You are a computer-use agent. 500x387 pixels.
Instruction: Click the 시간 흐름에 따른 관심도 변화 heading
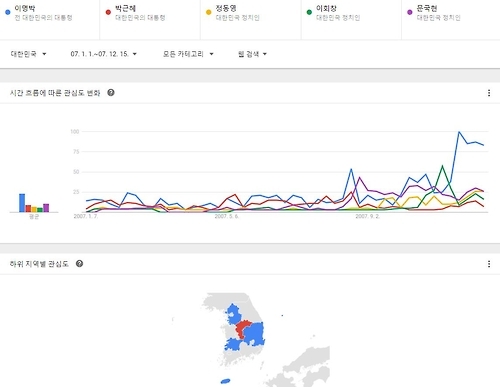55,93
